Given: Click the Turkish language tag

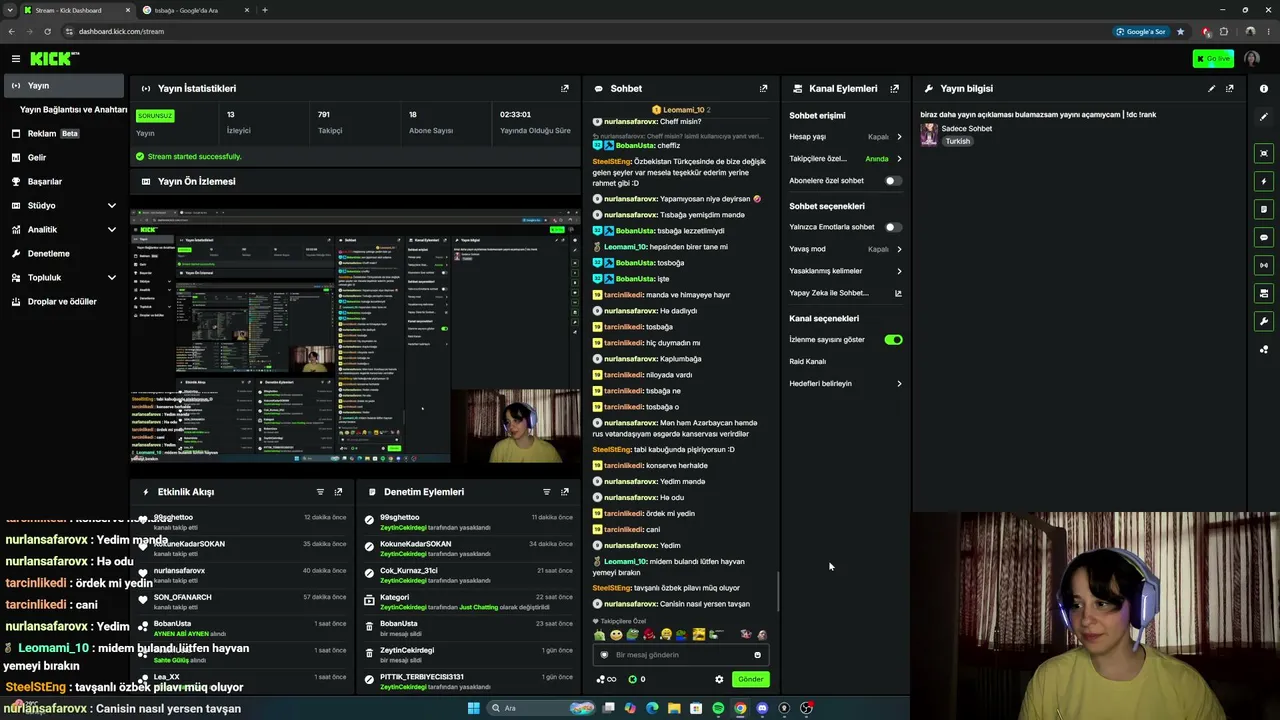Looking at the screenshot, I should point(958,141).
